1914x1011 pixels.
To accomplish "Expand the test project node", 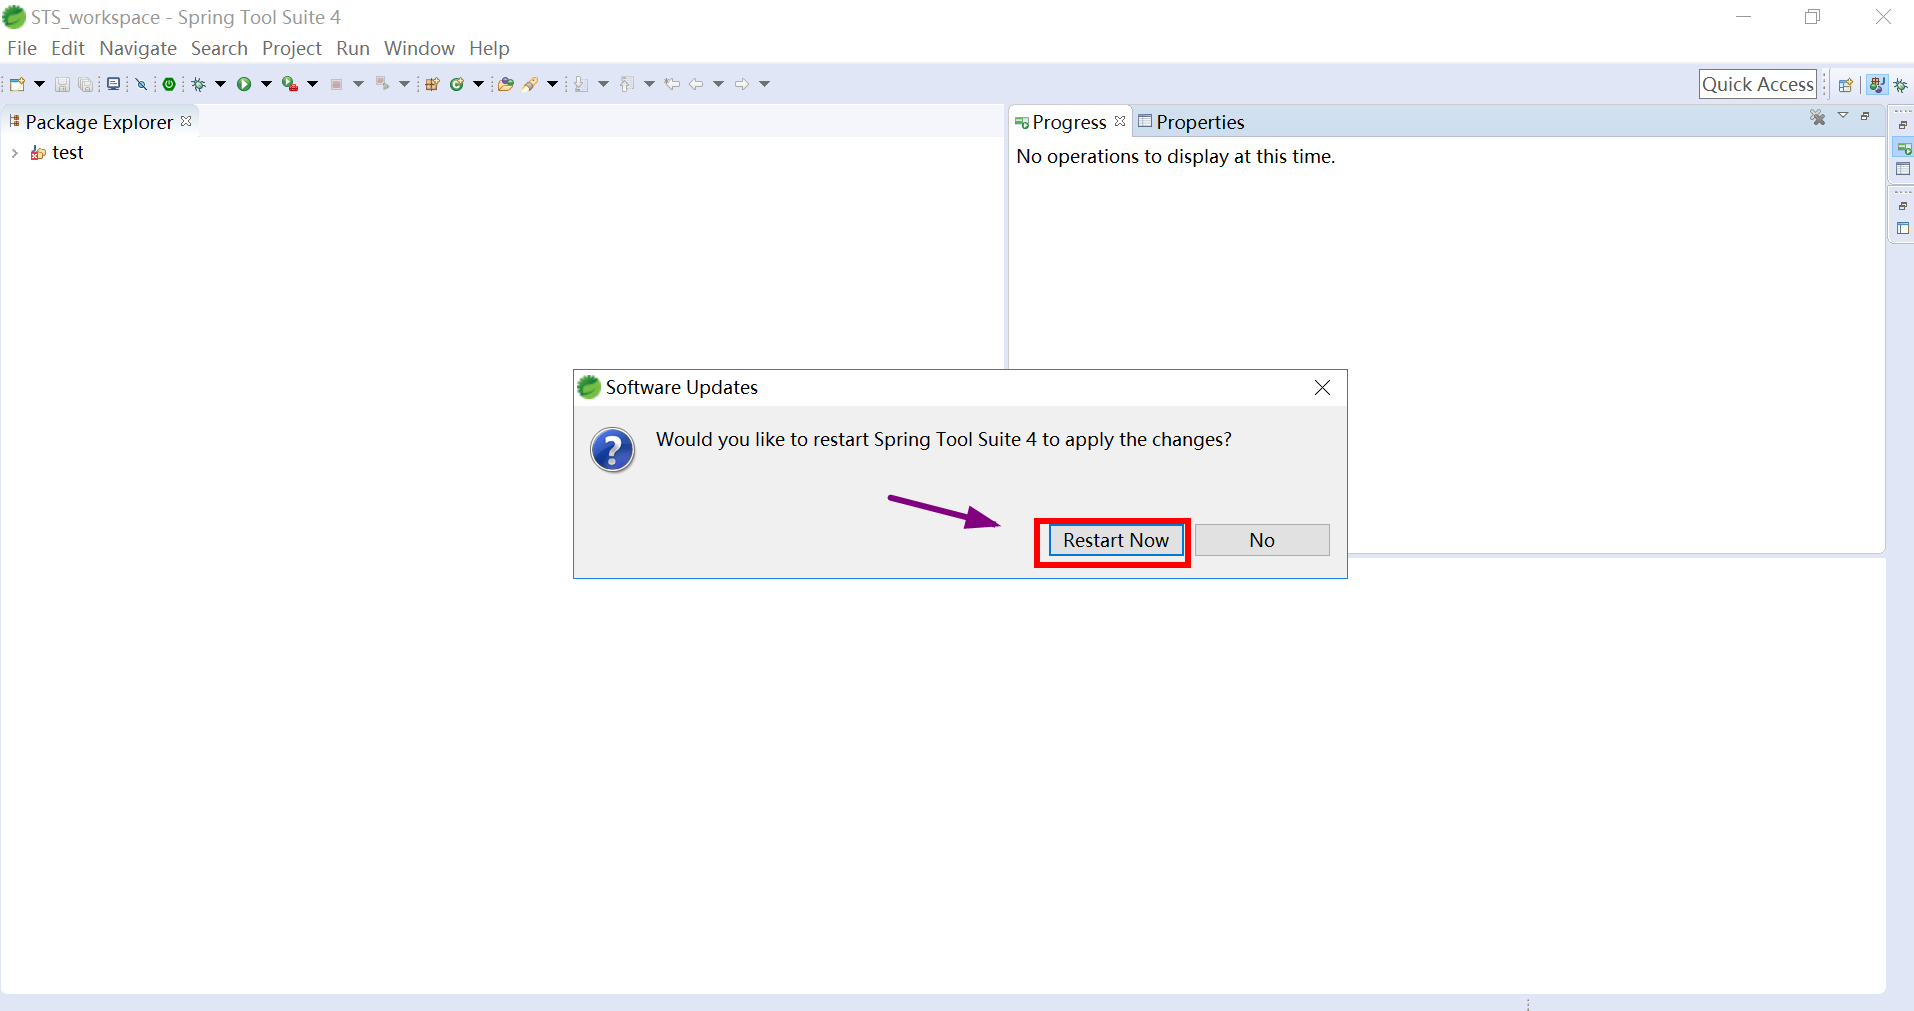I will click(x=14, y=153).
